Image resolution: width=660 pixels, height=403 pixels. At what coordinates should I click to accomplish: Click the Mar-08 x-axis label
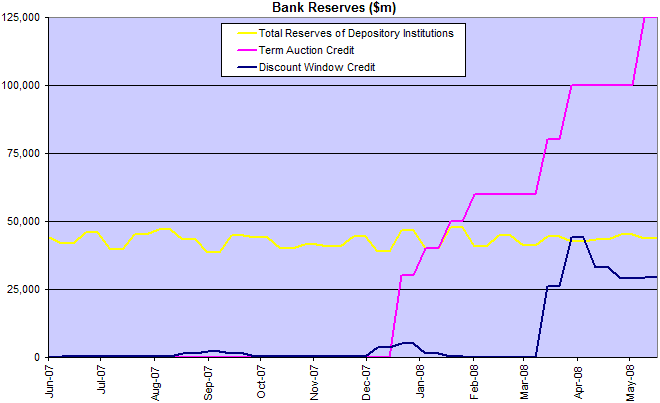(x=524, y=382)
